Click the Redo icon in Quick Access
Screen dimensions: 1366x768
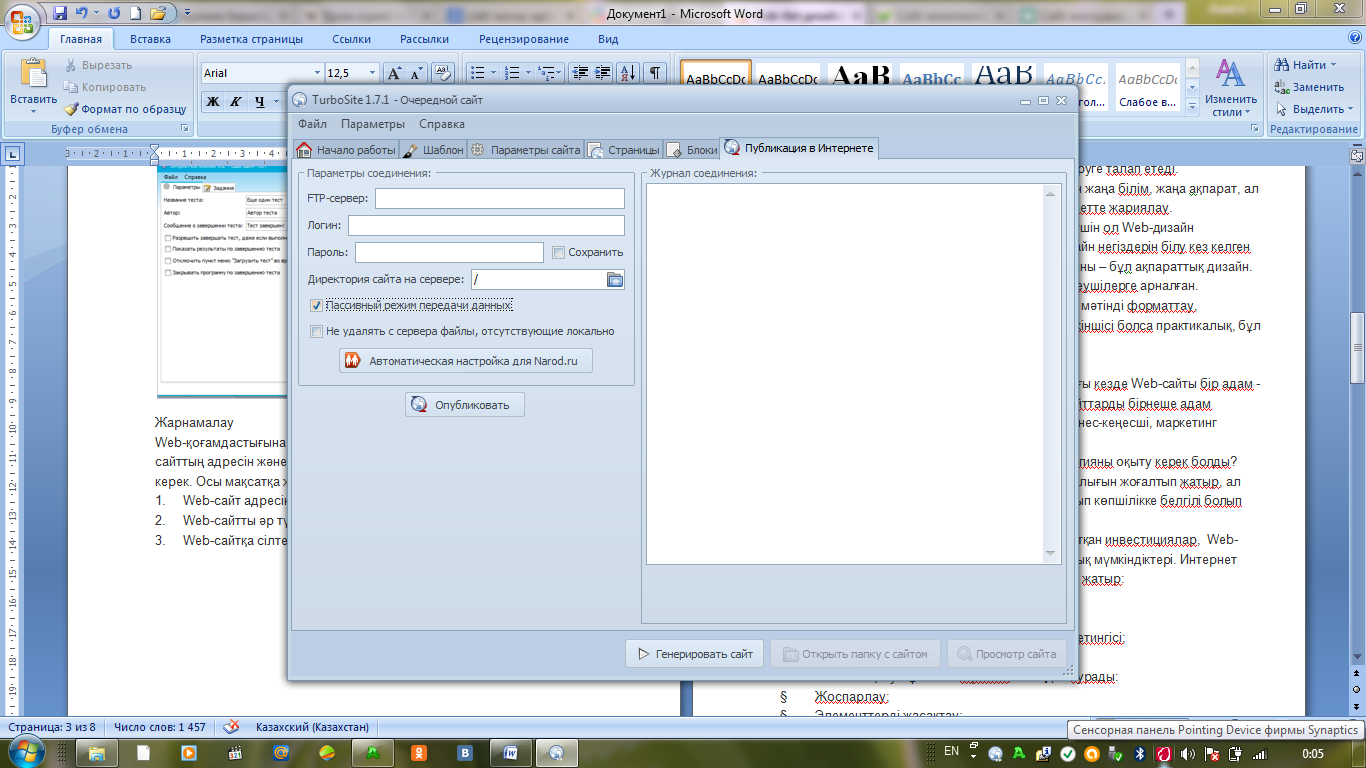pos(112,13)
